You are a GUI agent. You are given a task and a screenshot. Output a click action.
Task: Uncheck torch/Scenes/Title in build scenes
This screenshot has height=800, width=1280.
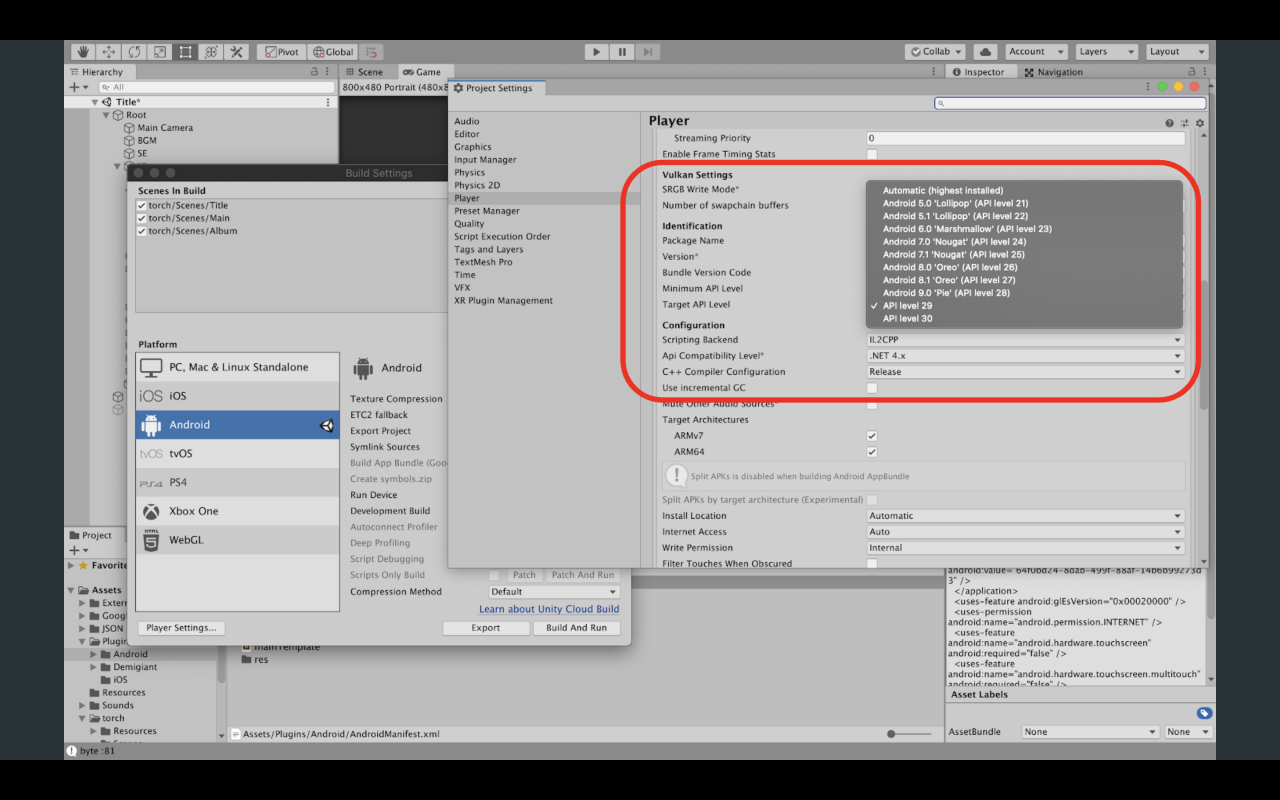142,205
